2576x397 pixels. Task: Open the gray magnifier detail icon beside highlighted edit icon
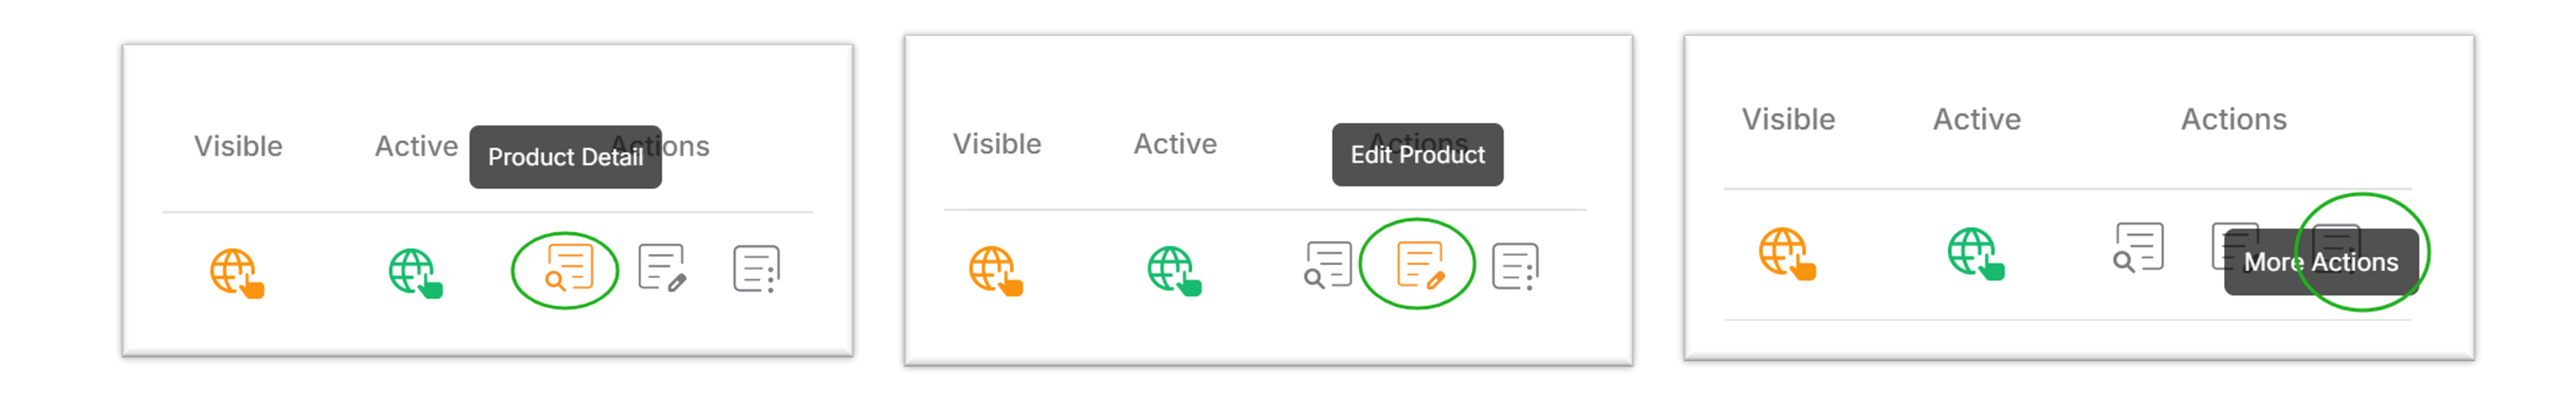(1328, 266)
